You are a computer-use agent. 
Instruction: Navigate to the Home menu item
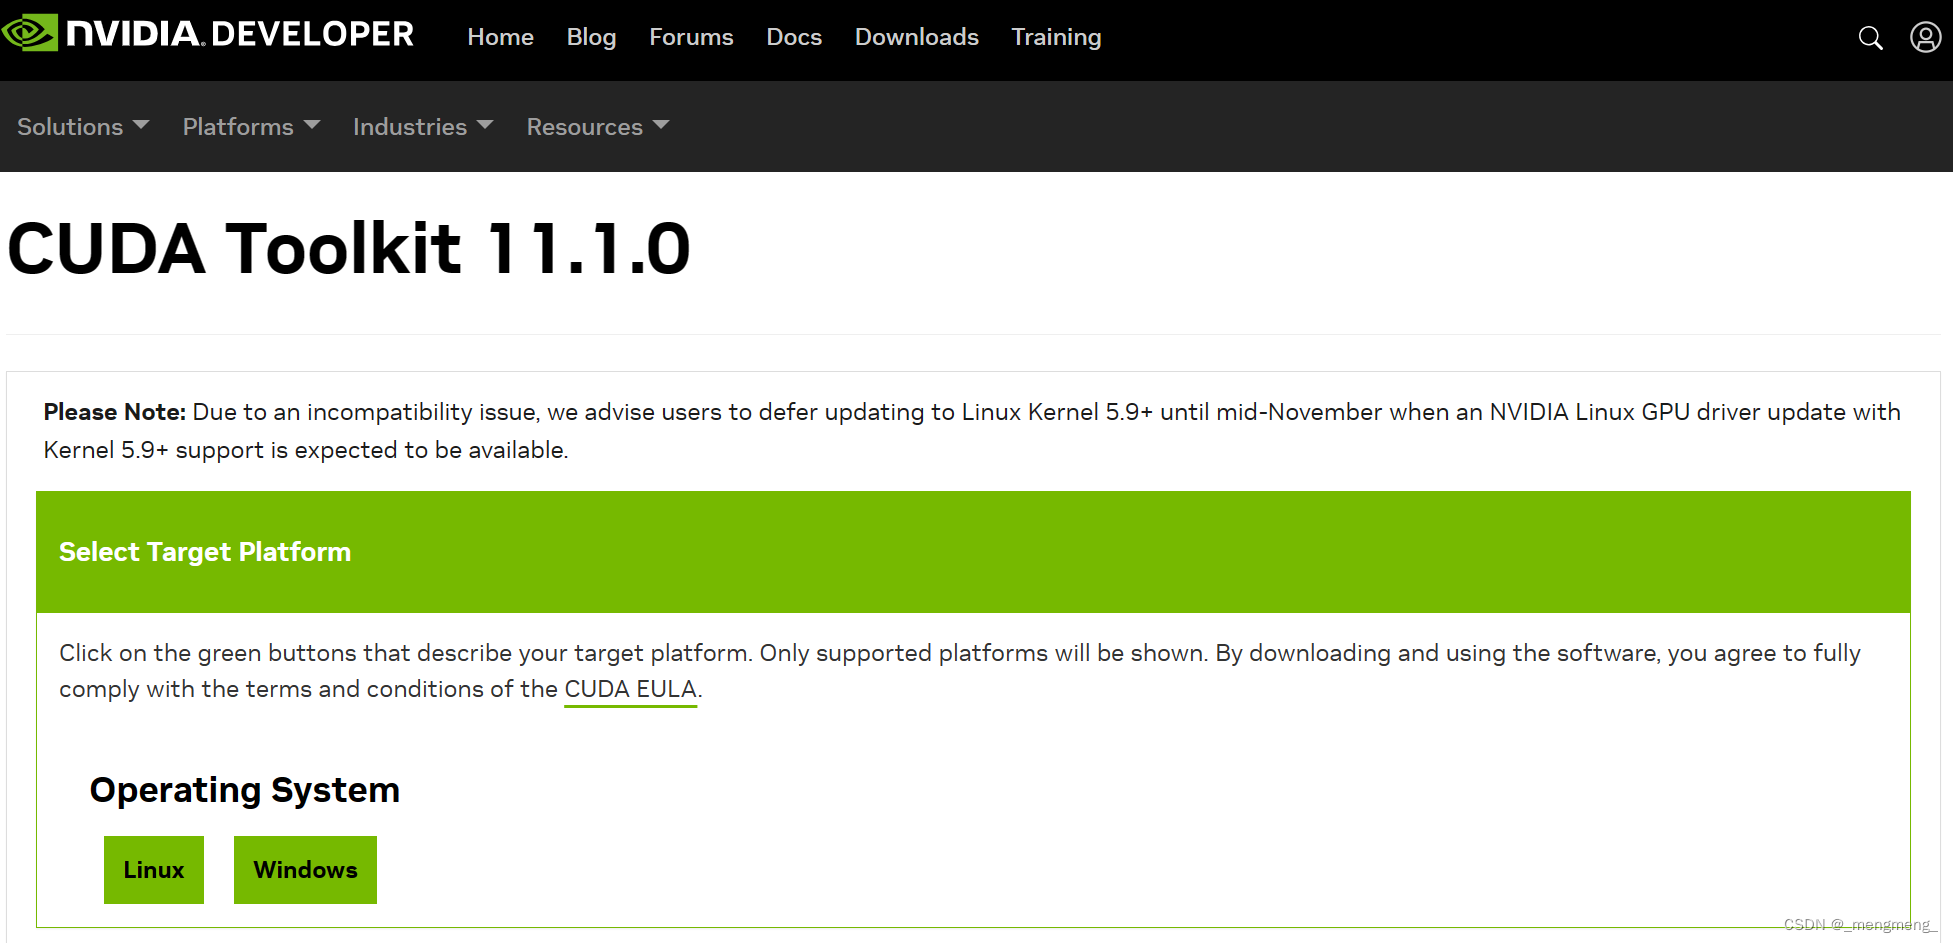[x=500, y=37]
